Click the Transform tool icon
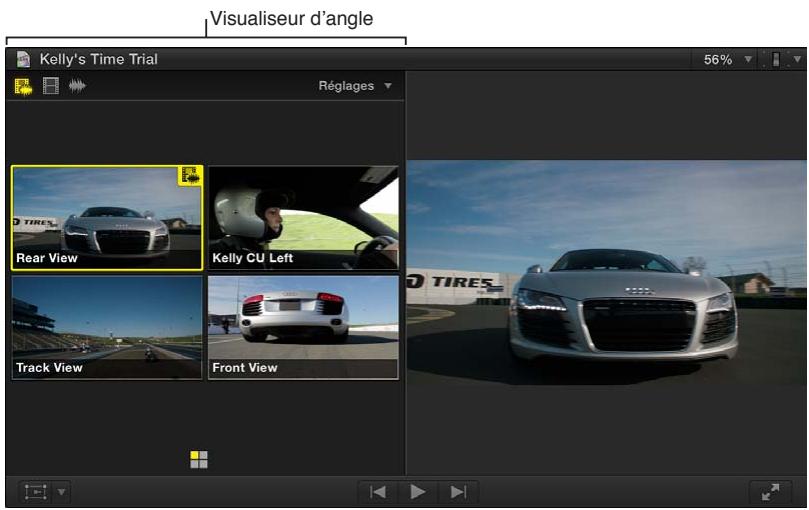The height and width of the screenshot is (510, 809). point(36,492)
